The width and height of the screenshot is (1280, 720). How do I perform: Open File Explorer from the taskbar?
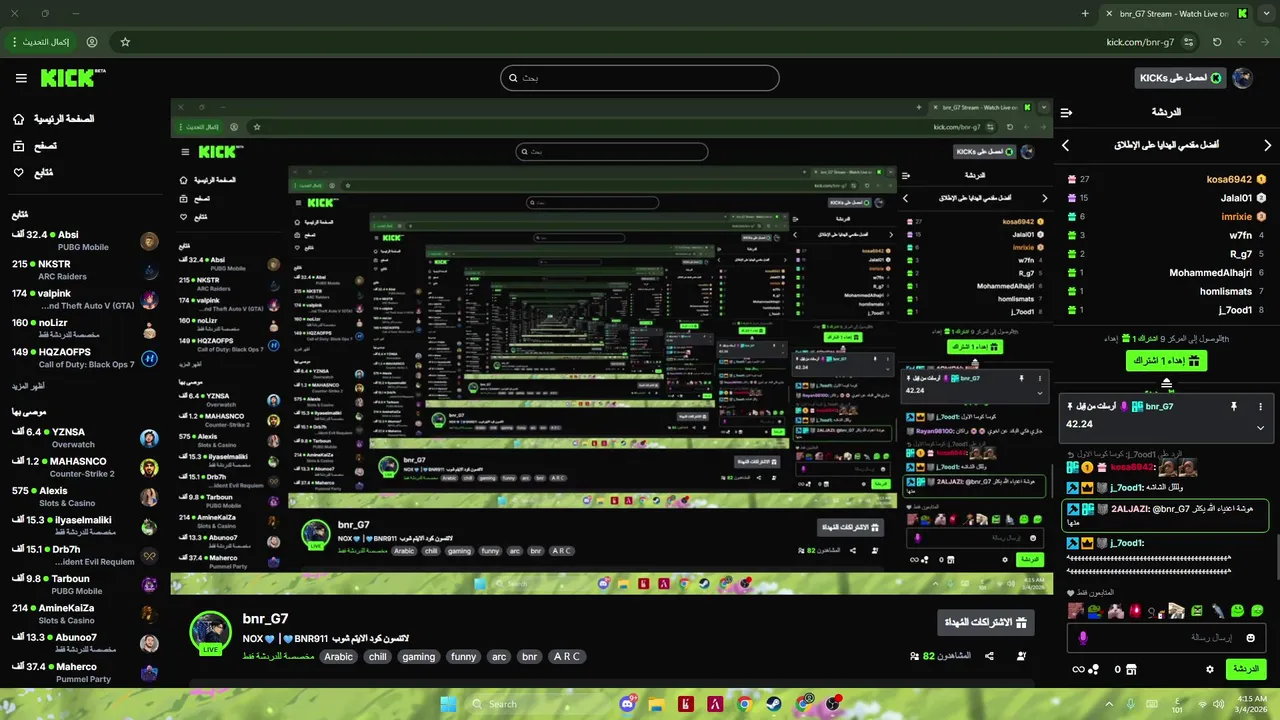pos(656,704)
